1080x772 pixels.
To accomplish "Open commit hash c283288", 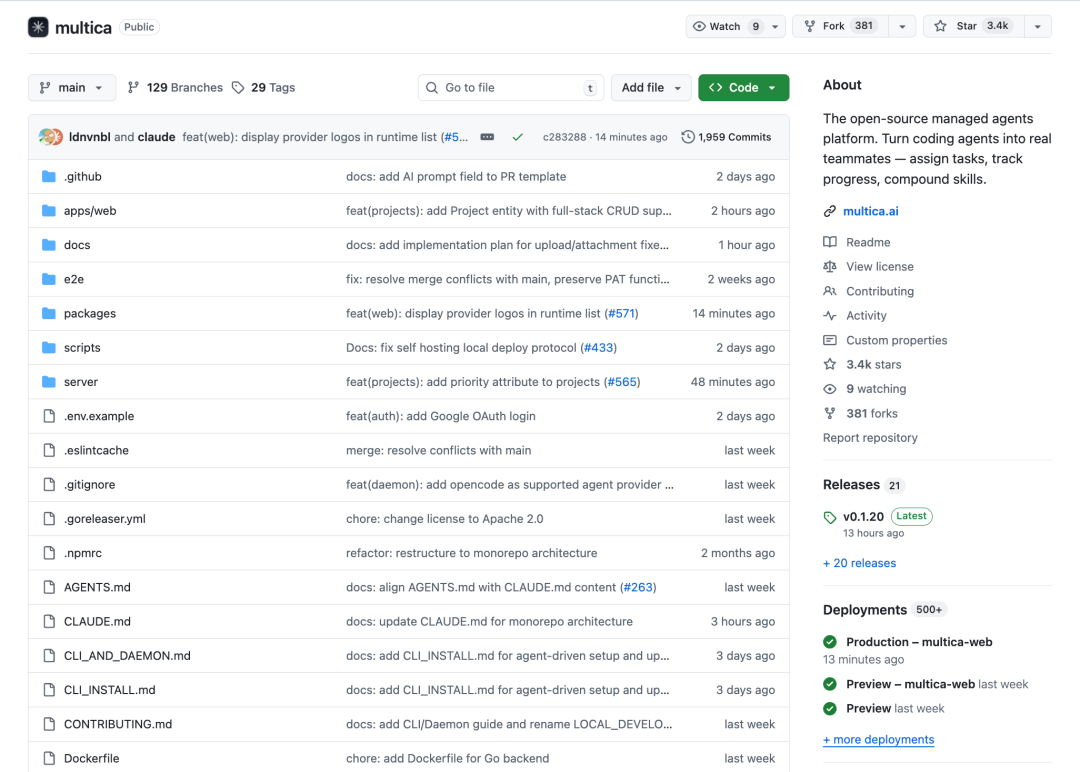I will 564,137.
